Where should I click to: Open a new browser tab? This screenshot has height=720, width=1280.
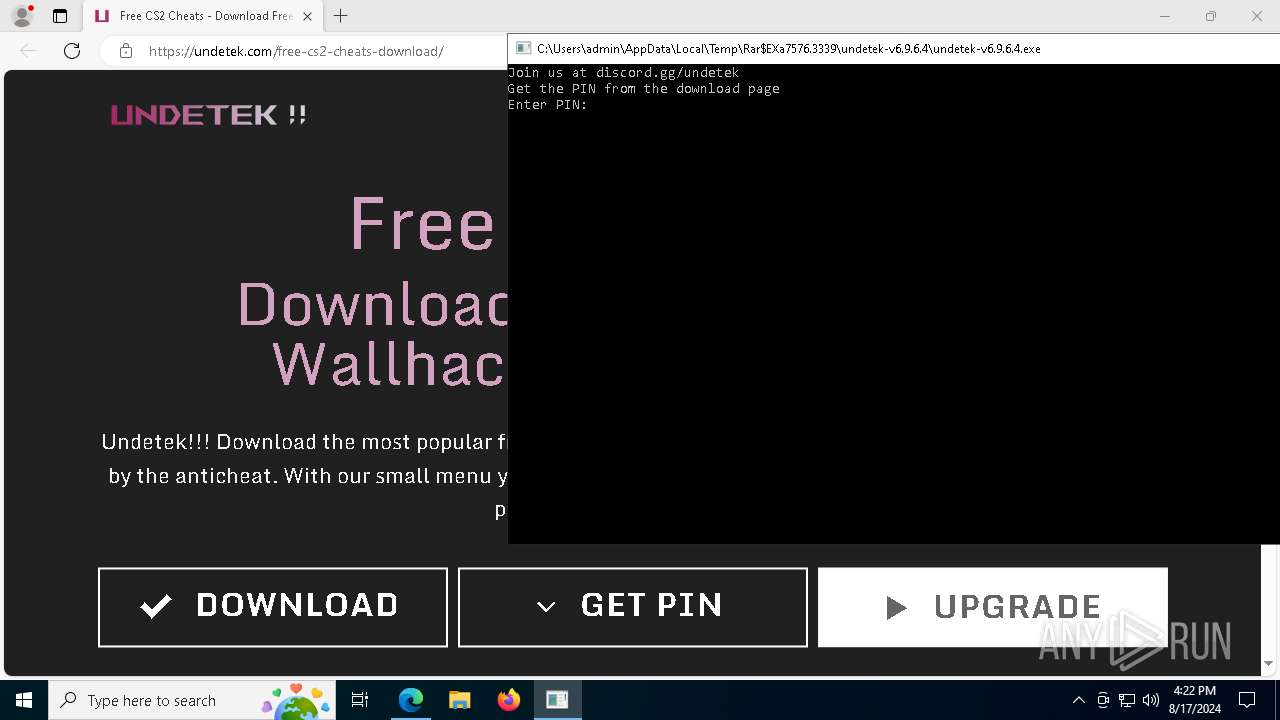(x=341, y=16)
